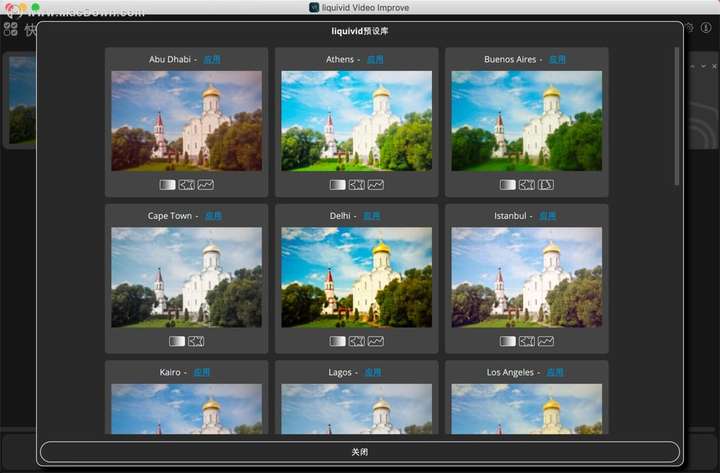
Task: Click the "Athens" preset name
Action: [x=340, y=59]
